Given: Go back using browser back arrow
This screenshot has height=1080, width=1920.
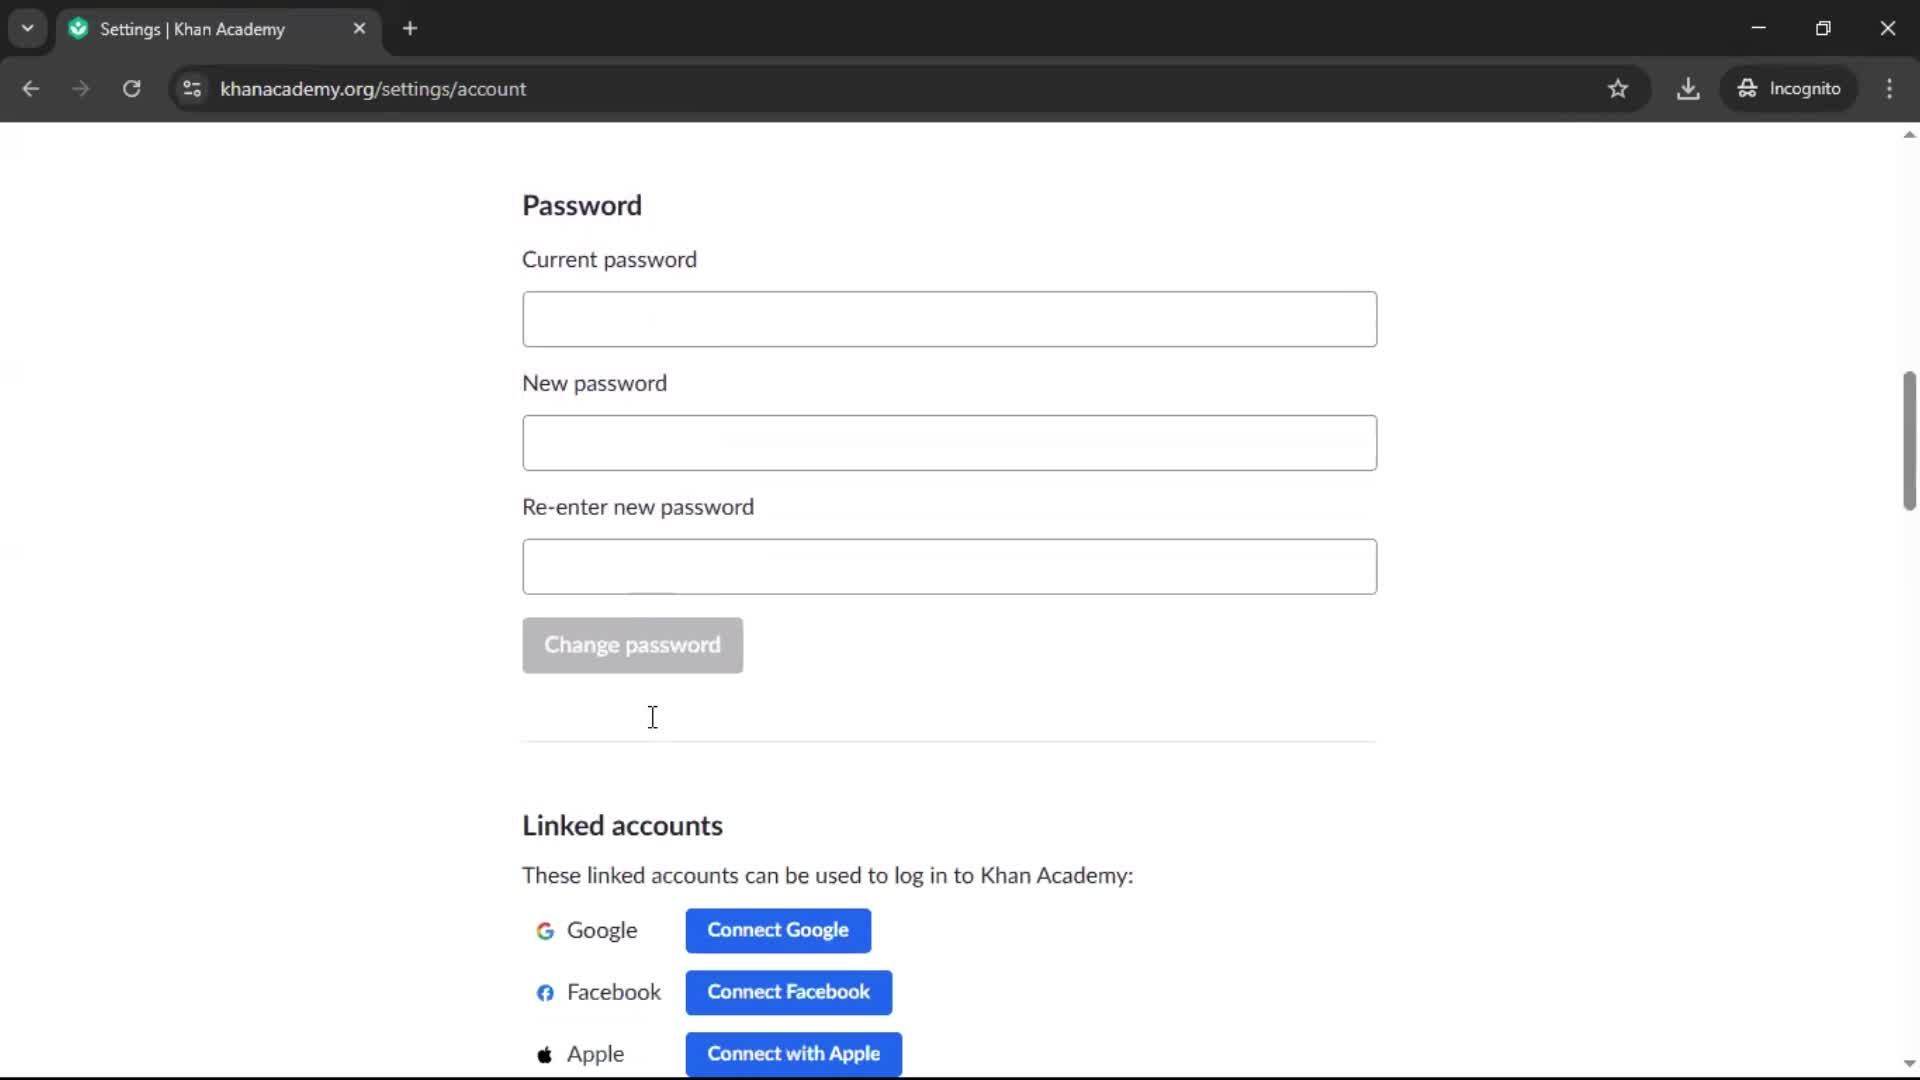Looking at the screenshot, I should [x=30, y=89].
